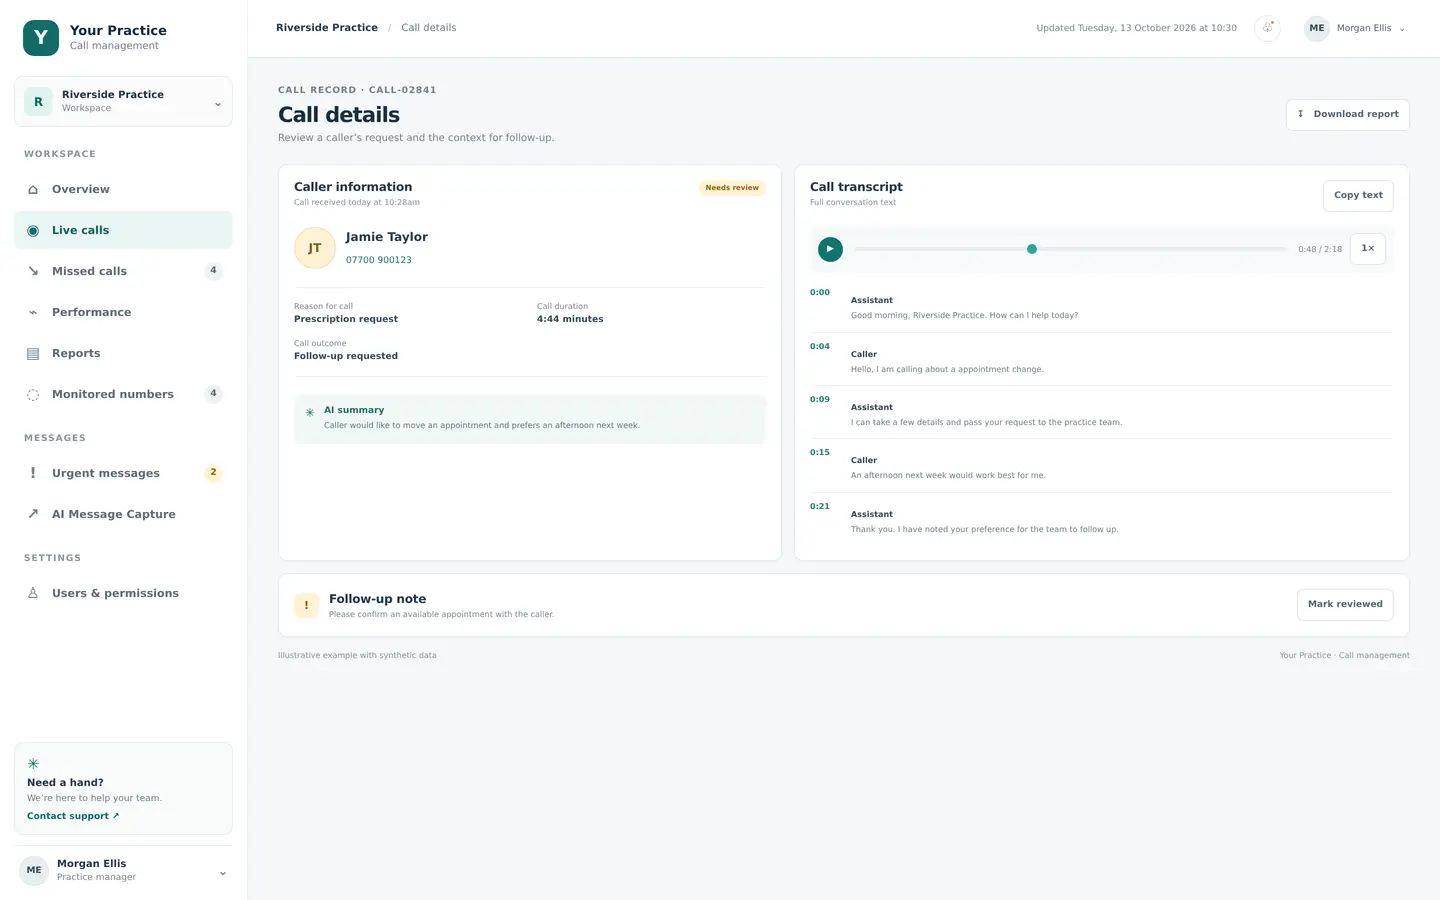Click the Monitored numbers dashed circle icon
Screen dimensions: 1440x900
(33, 394)
